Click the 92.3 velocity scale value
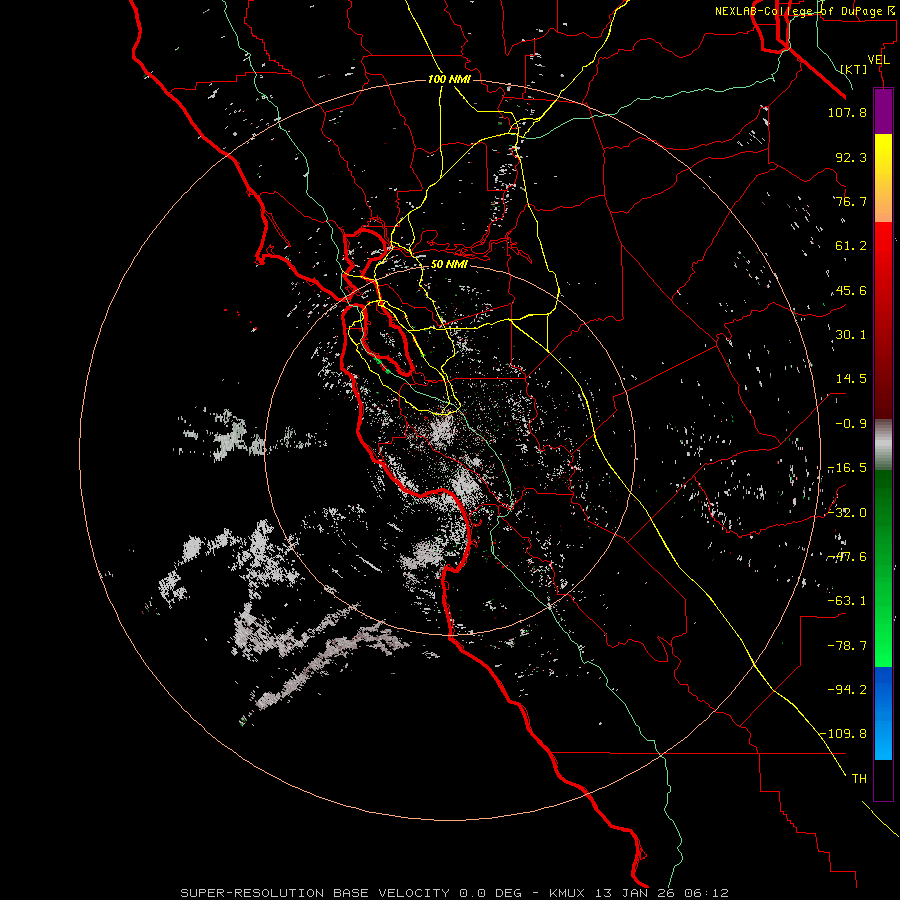The width and height of the screenshot is (900, 900). (x=851, y=157)
